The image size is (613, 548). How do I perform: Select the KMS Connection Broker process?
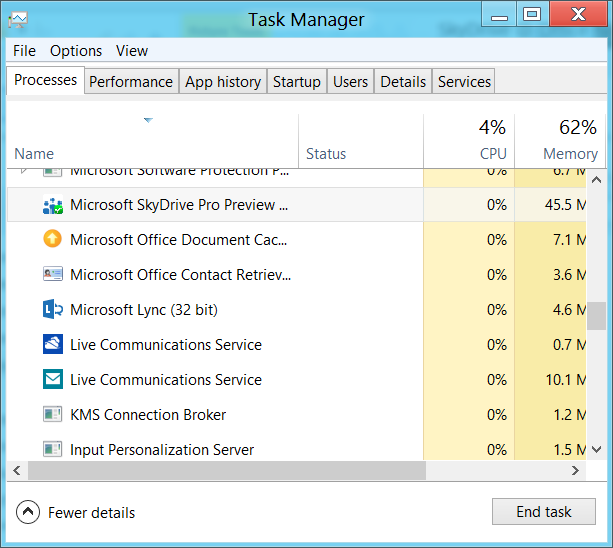296,414
